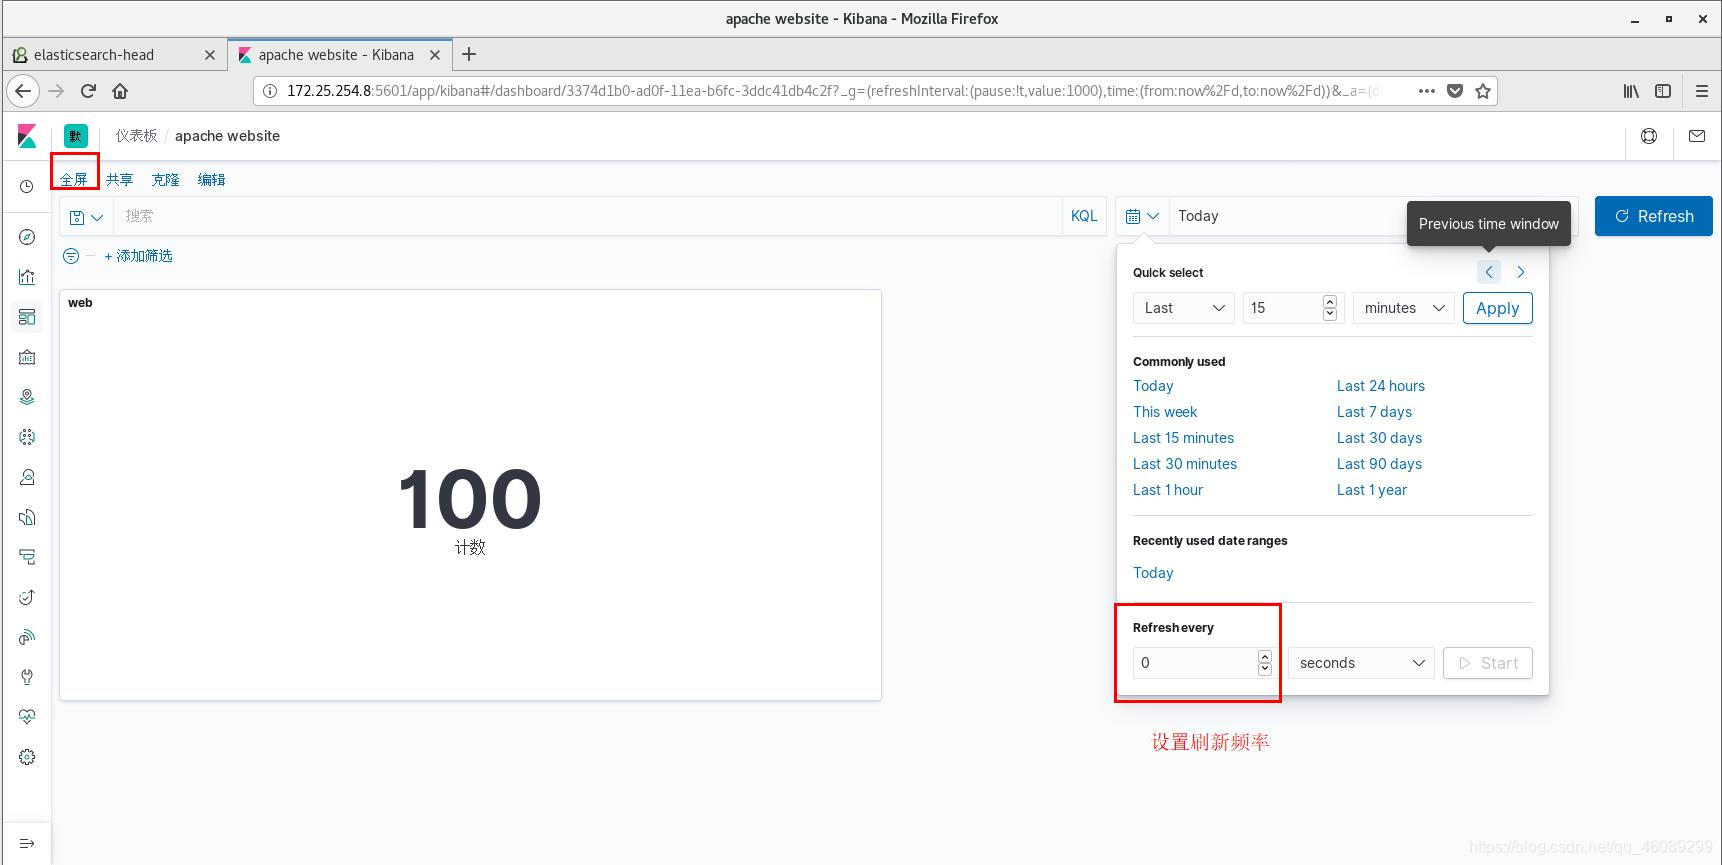
Task: Open Visualize chart icon in sidebar
Action: tap(27, 277)
